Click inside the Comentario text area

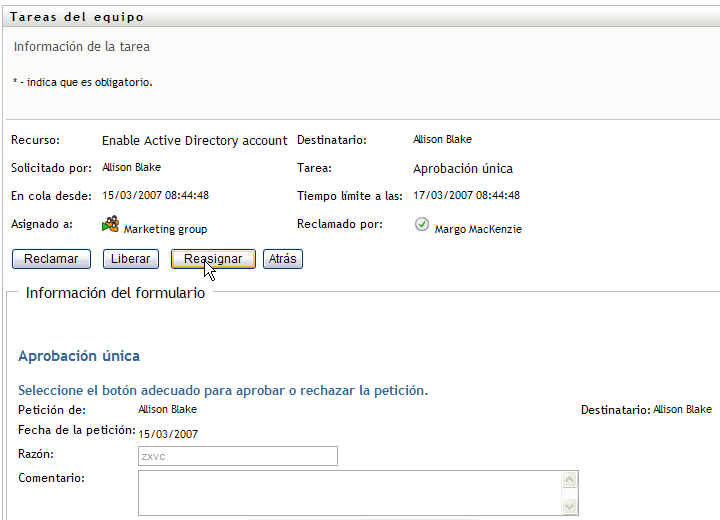(x=350, y=492)
